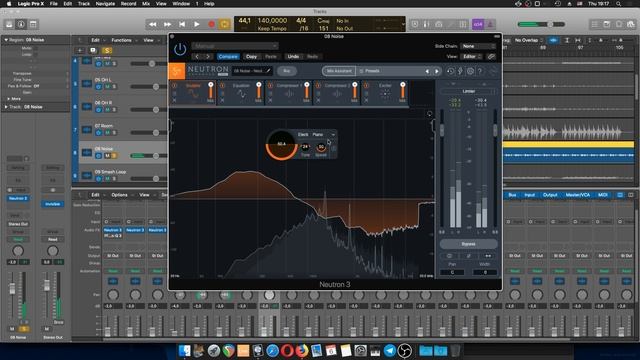Open the File menu
The width and height of the screenshot is (640, 360).
(x=53, y=4)
